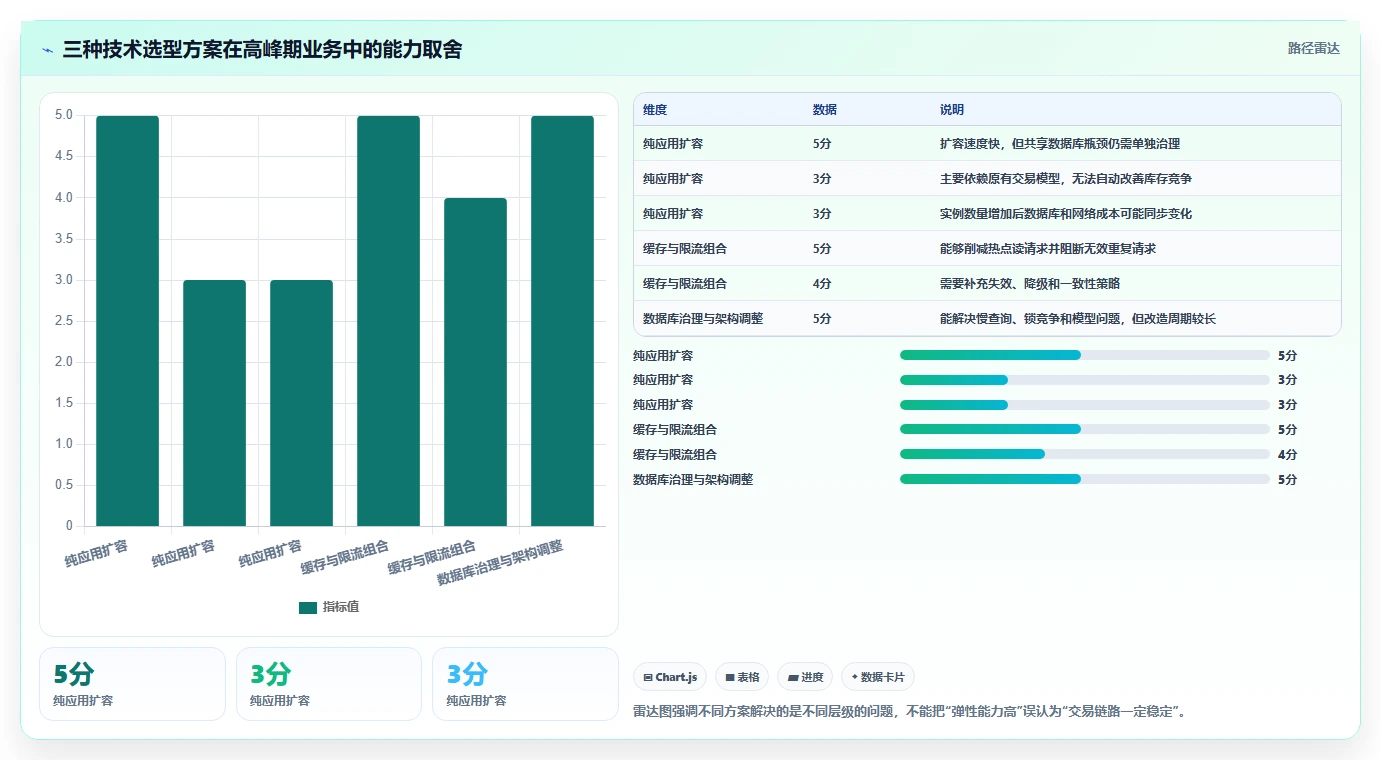Image resolution: width=1381 pixels, height=760 pixels.
Task: Click the 4分 cell in the table
Action: coord(822,284)
